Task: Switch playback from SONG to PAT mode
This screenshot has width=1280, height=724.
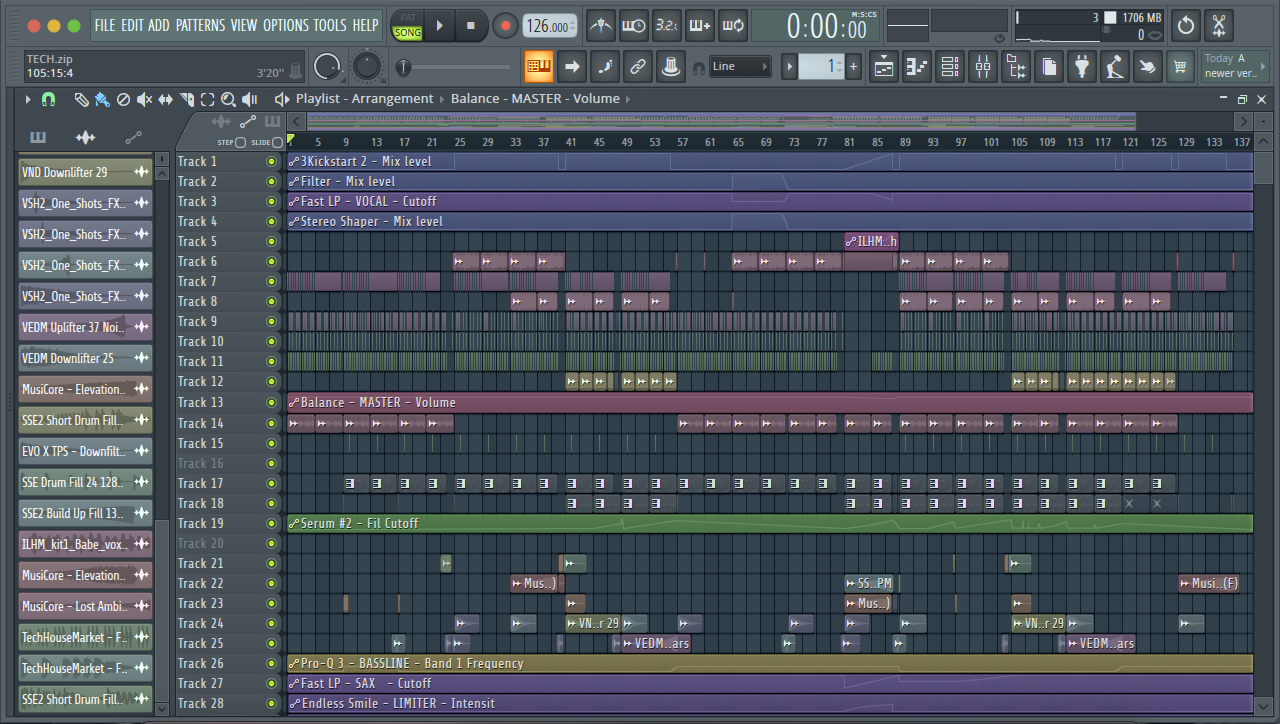Action: click(408, 17)
